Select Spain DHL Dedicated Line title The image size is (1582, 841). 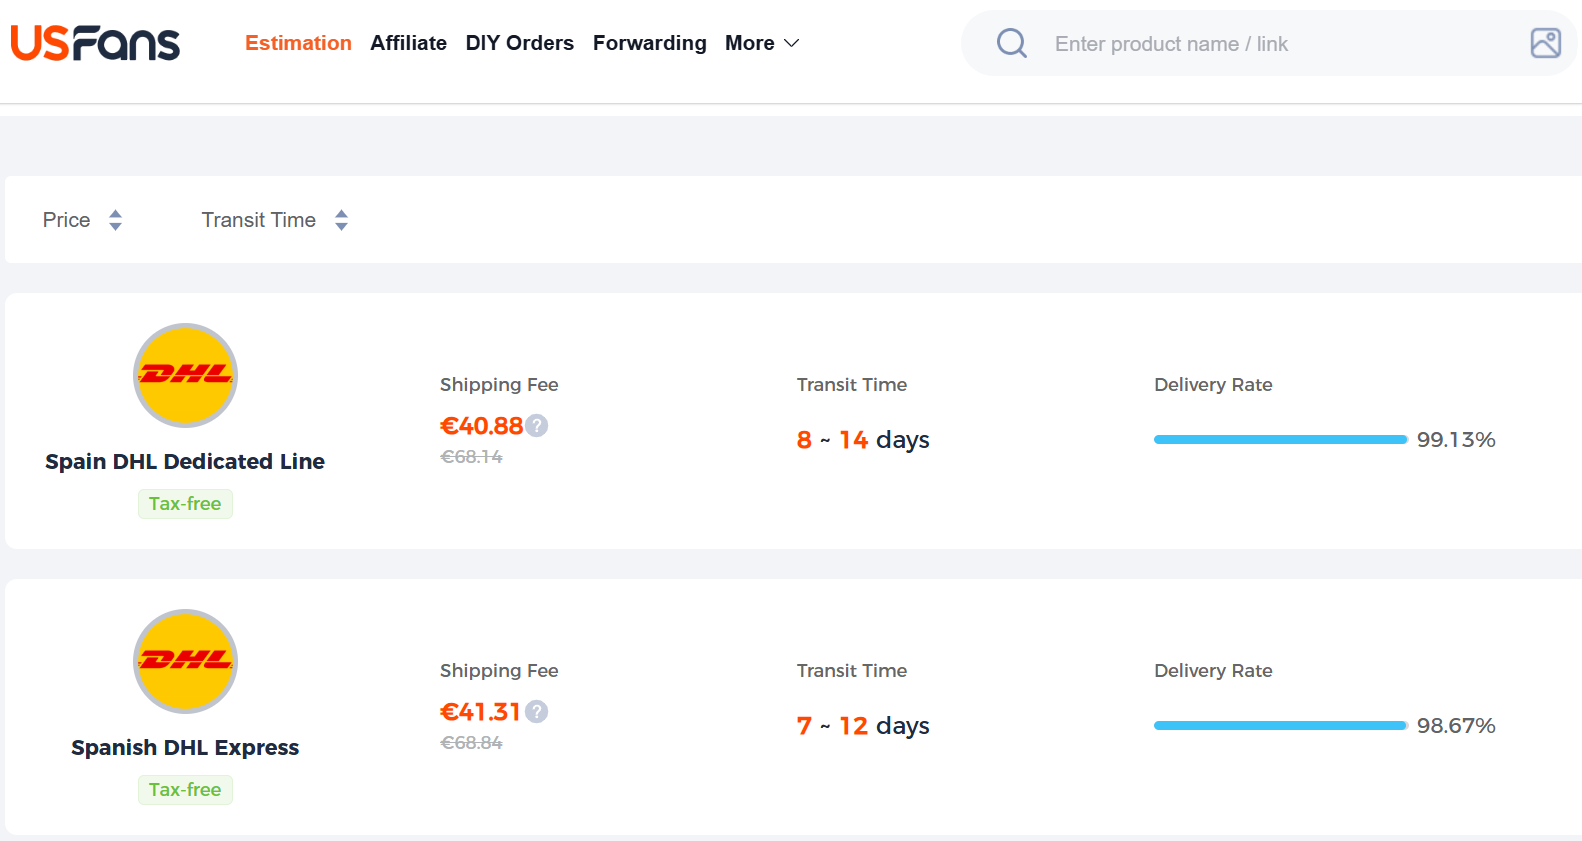185,461
